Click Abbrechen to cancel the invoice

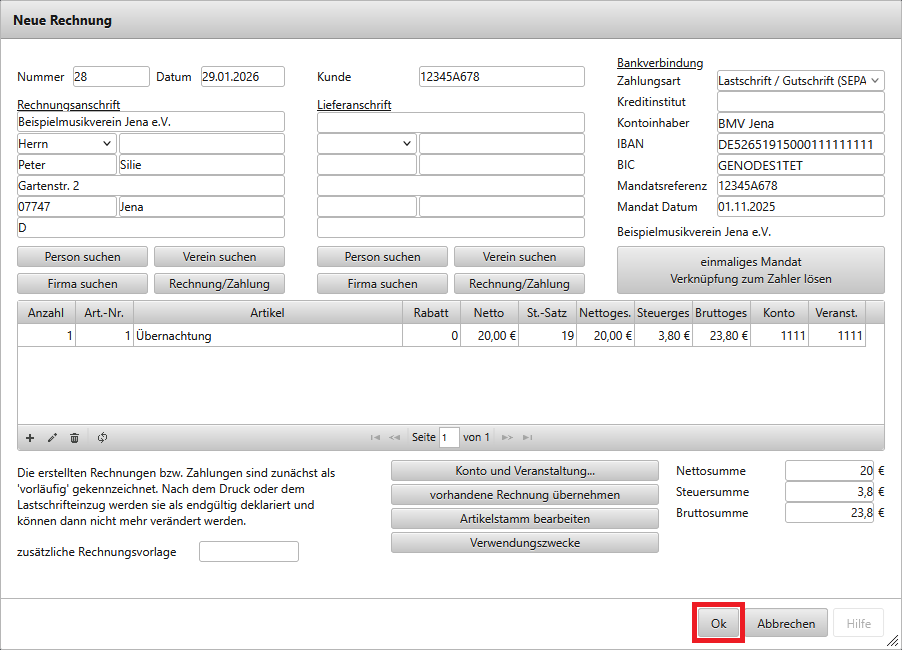(x=785, y=623)
